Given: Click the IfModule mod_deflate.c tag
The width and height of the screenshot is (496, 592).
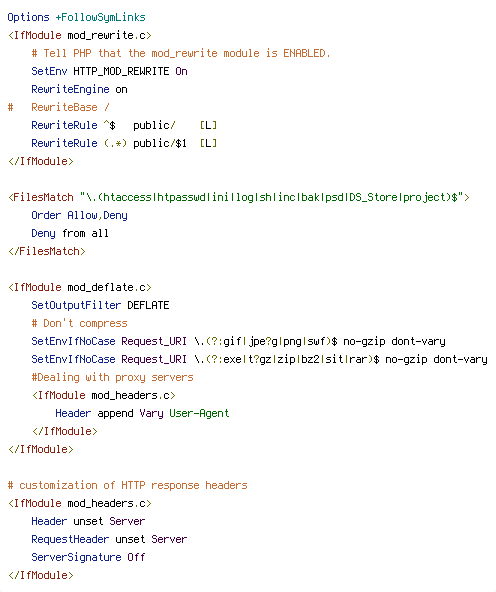Looking at the screenshot, I should tap(80, 287).
